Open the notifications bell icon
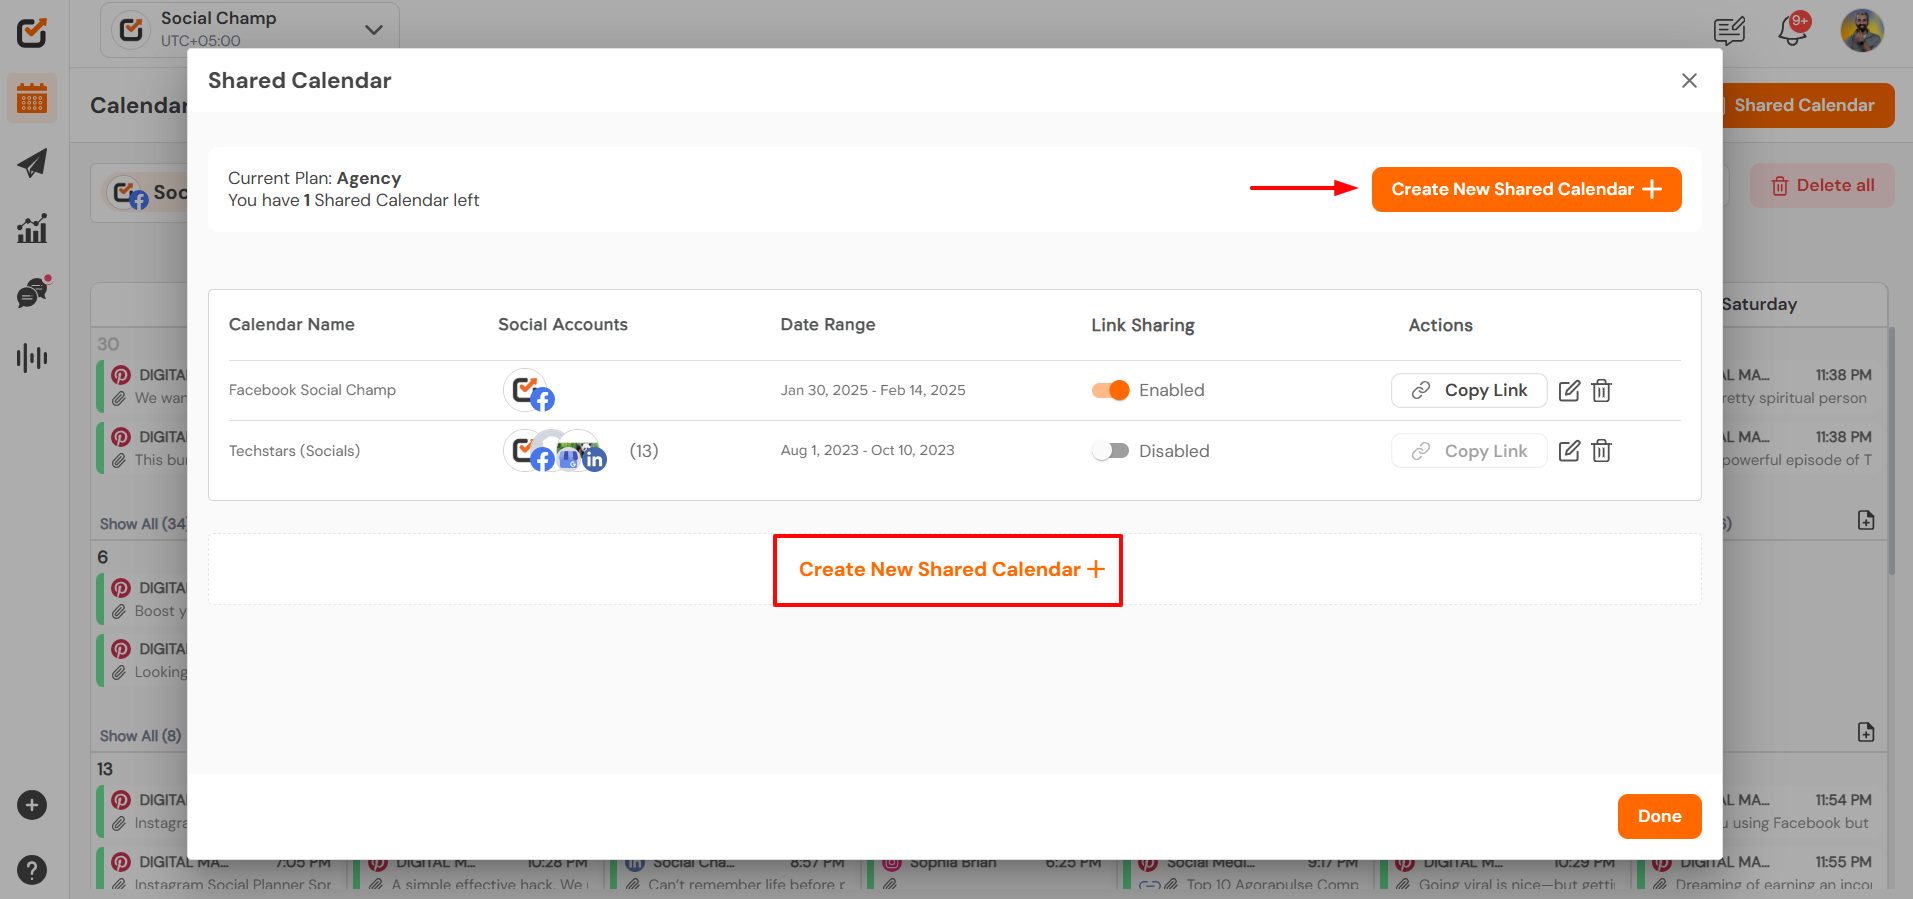Viewport: 1913px width, 899px height. point(1793,30)
